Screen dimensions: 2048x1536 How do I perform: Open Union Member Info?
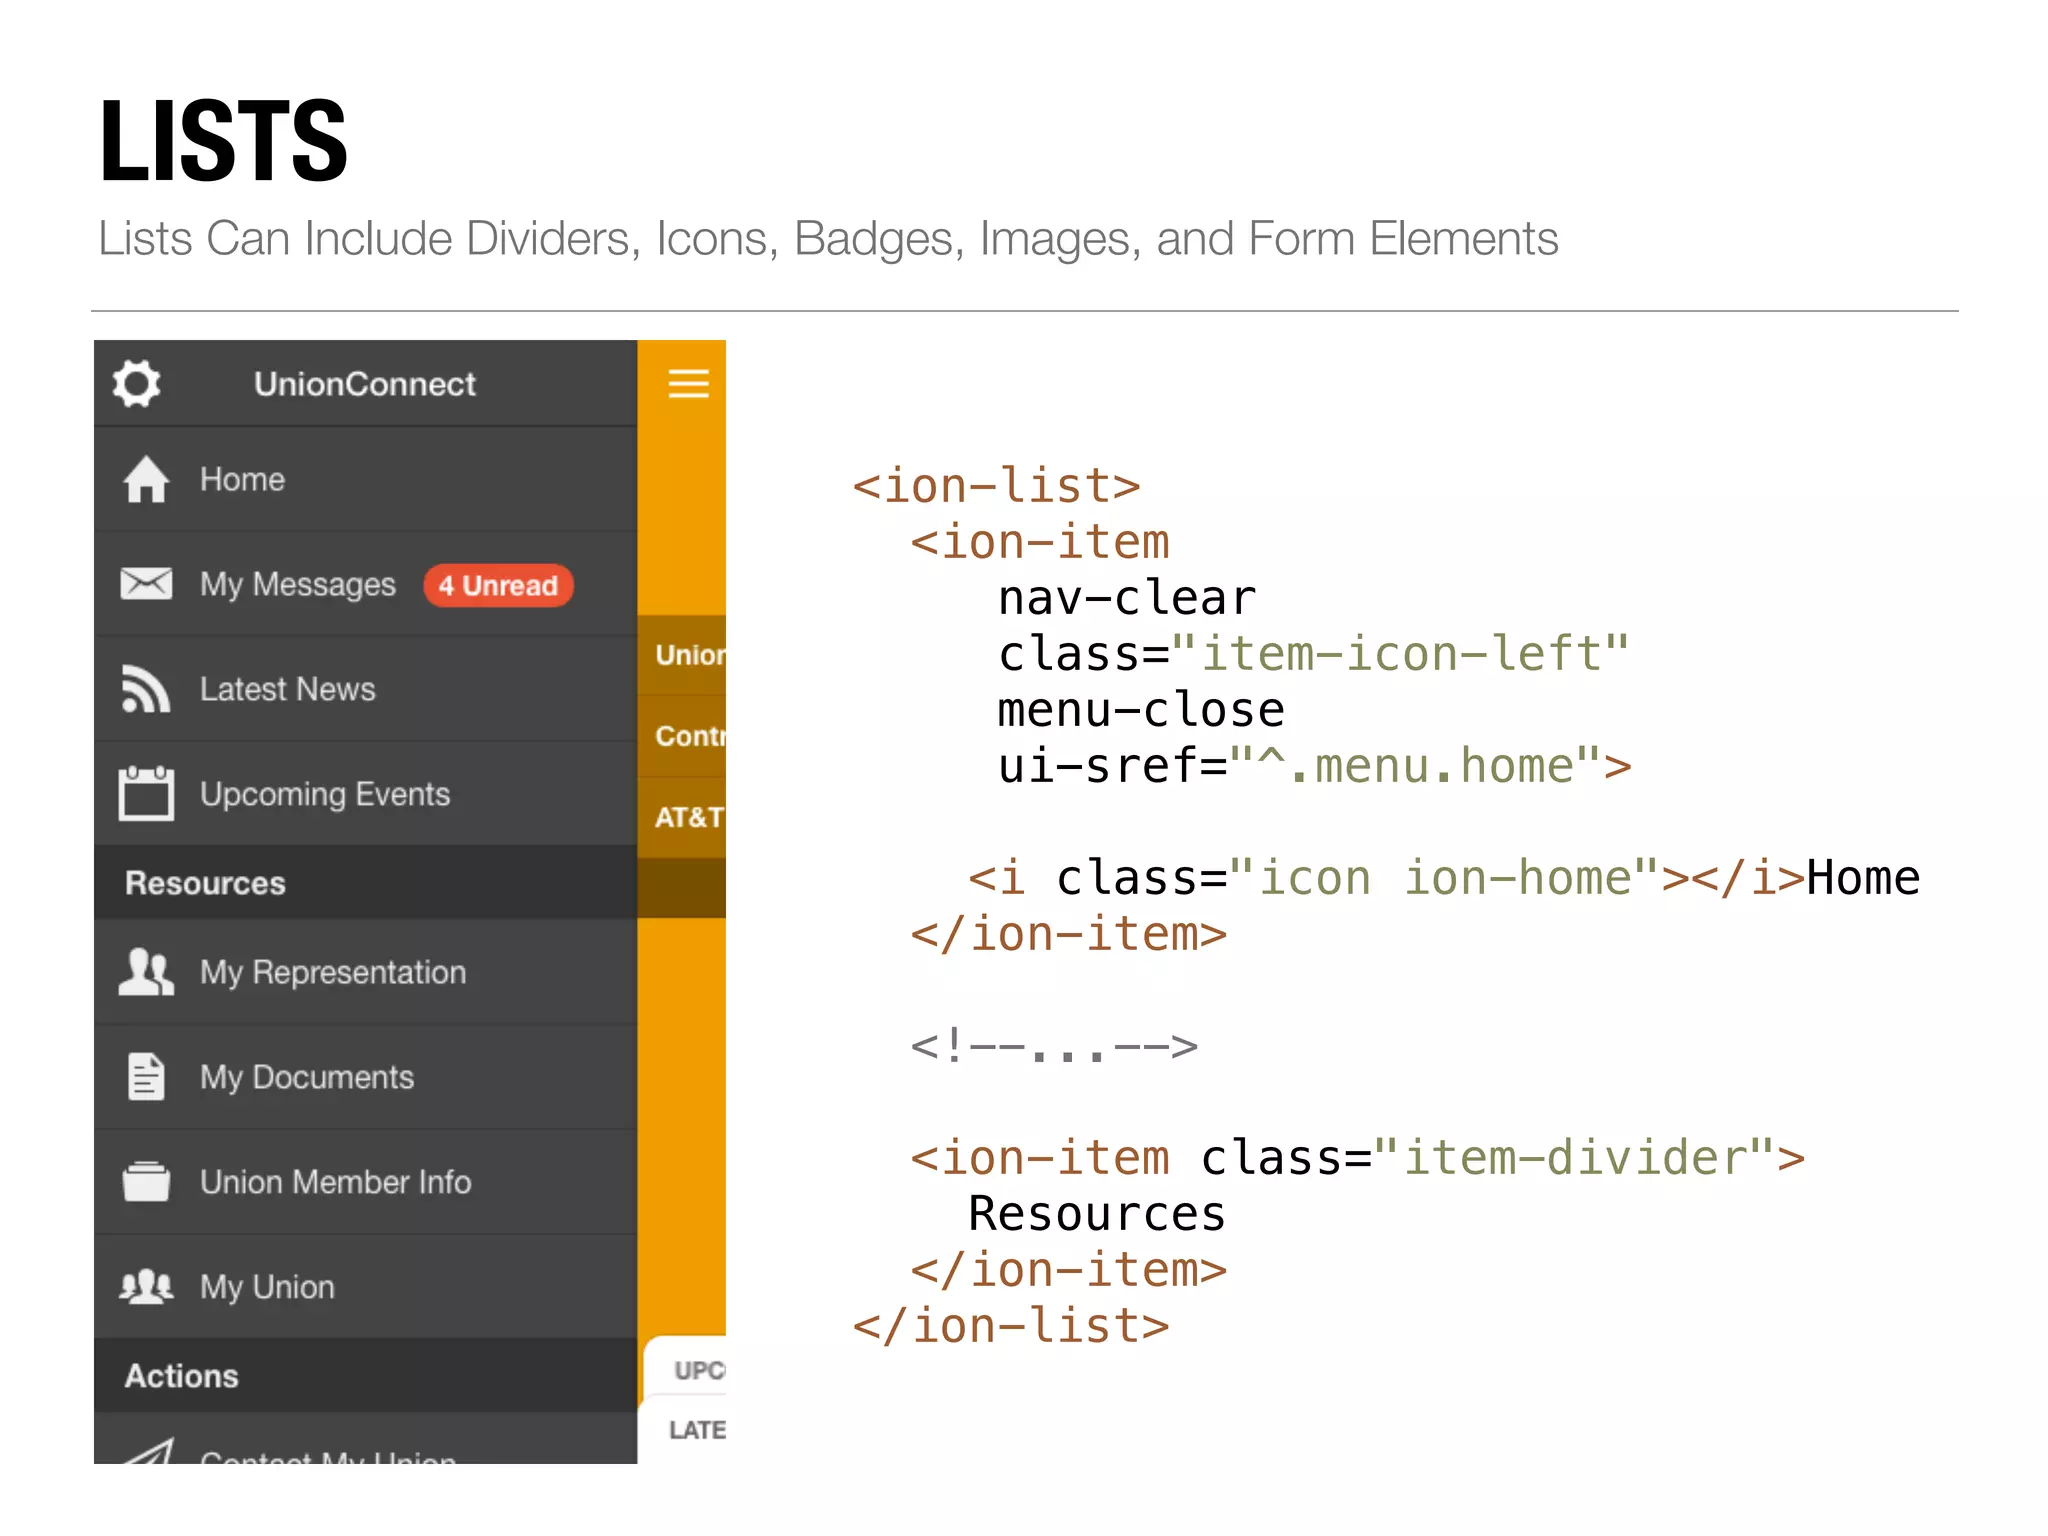point(365,1182)
